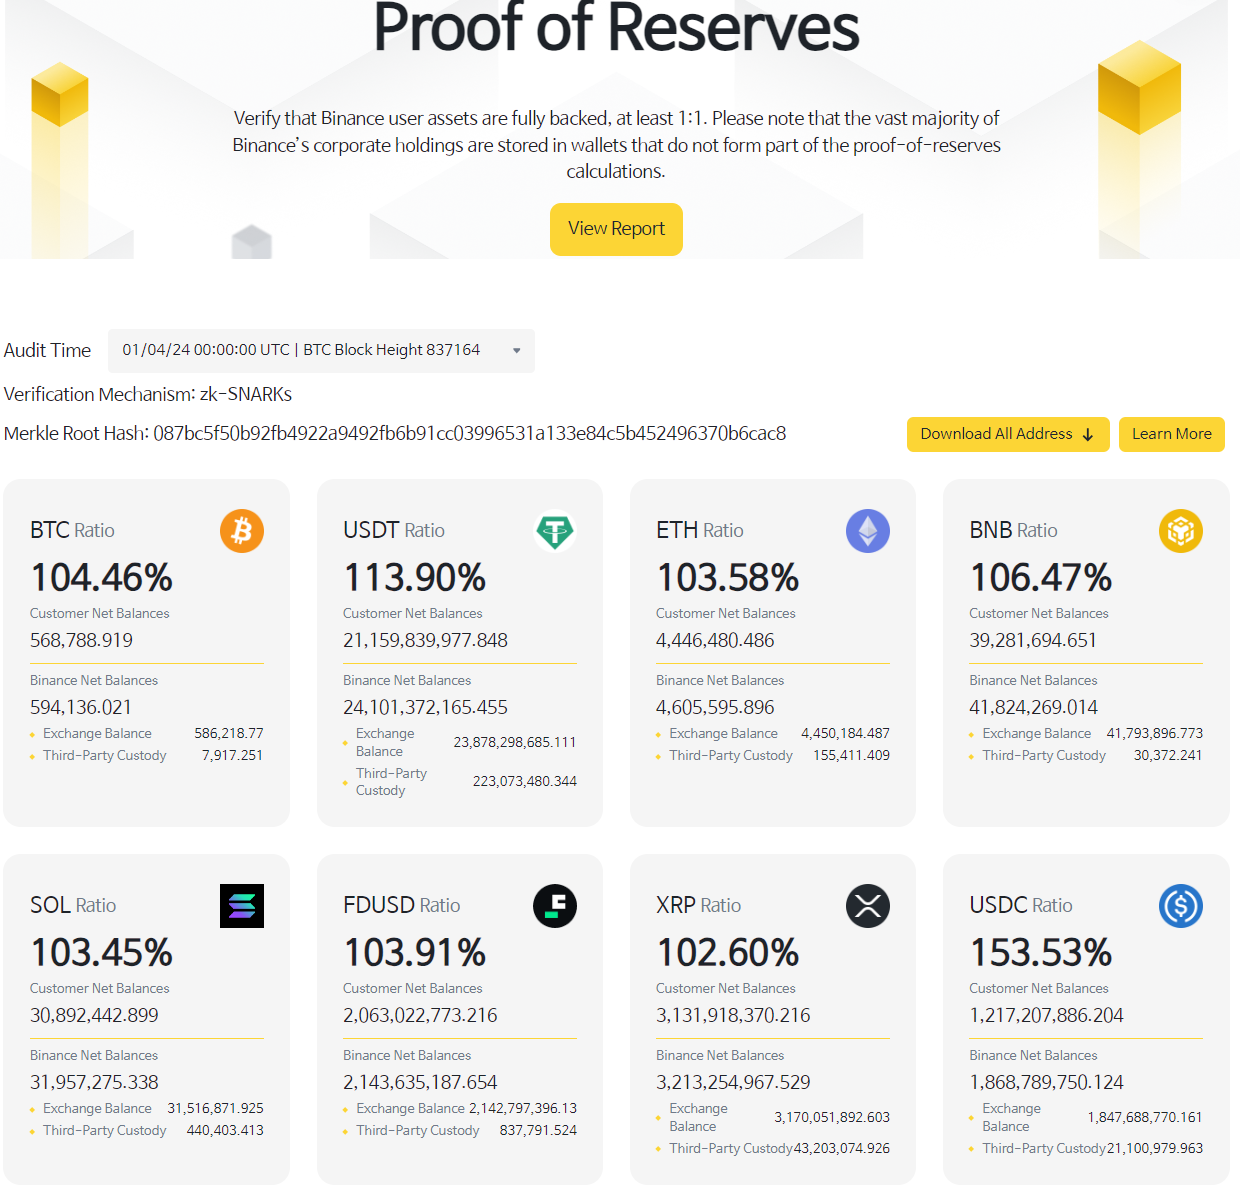Click the XRP logo icon

(x=868, y=906)
